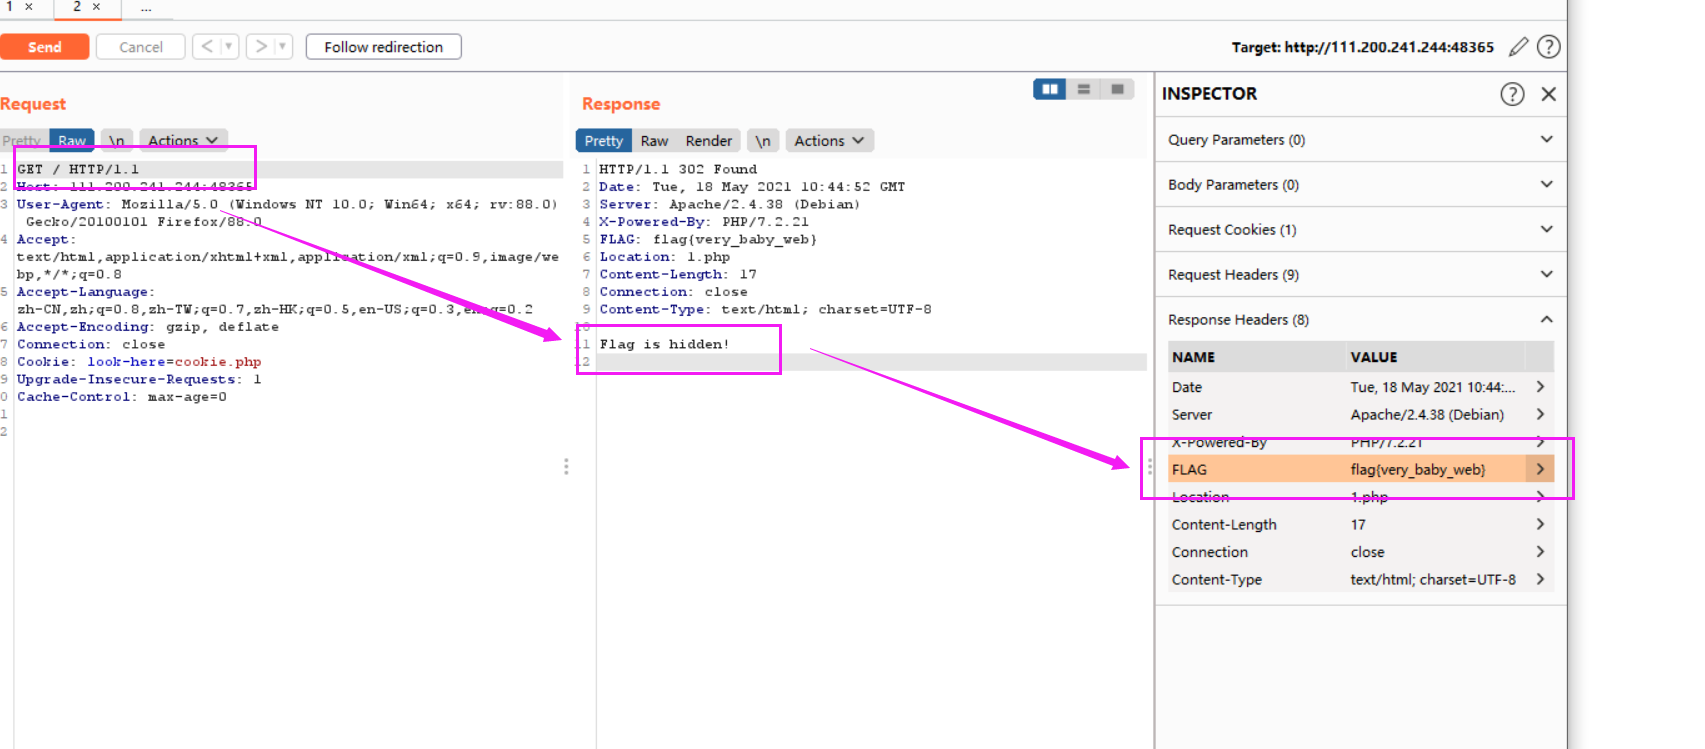Choose top-bottom split layout icon
The height and width of the screenshot is (749, 1705).
[x=1083, y=89]
